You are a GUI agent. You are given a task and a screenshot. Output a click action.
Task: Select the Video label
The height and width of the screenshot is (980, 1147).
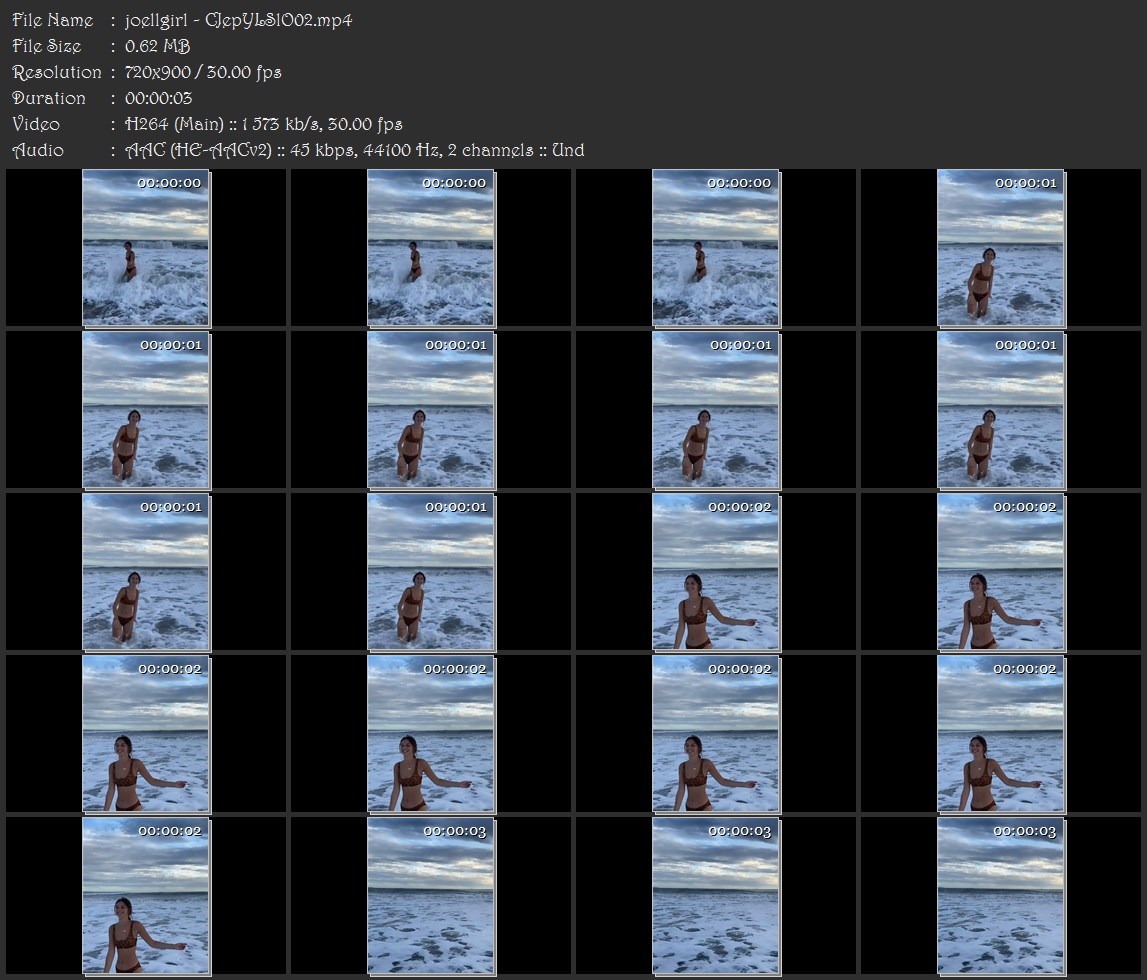coord(36,124)
